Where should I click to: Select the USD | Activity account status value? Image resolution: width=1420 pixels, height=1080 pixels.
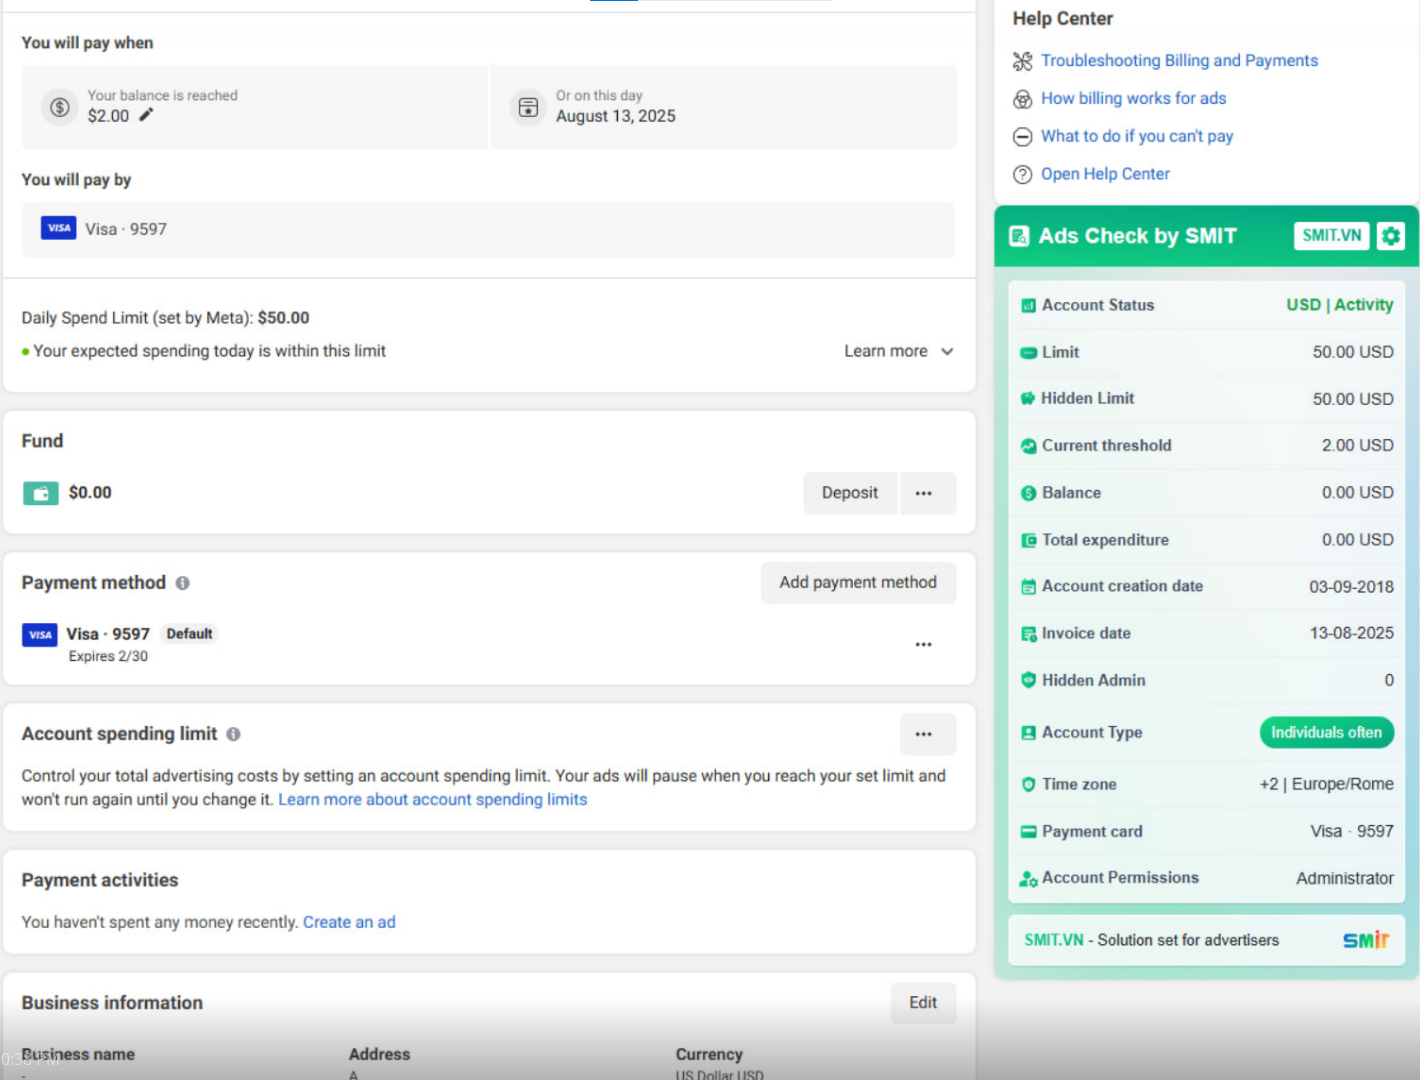tap(1339, 305)
